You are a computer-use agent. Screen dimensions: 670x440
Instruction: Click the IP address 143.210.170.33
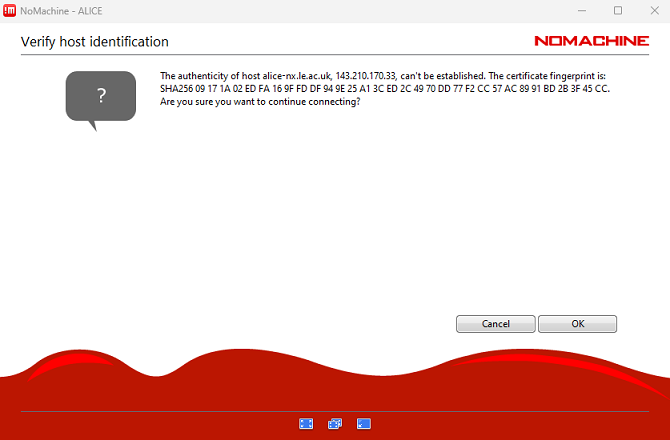[366, 76]
